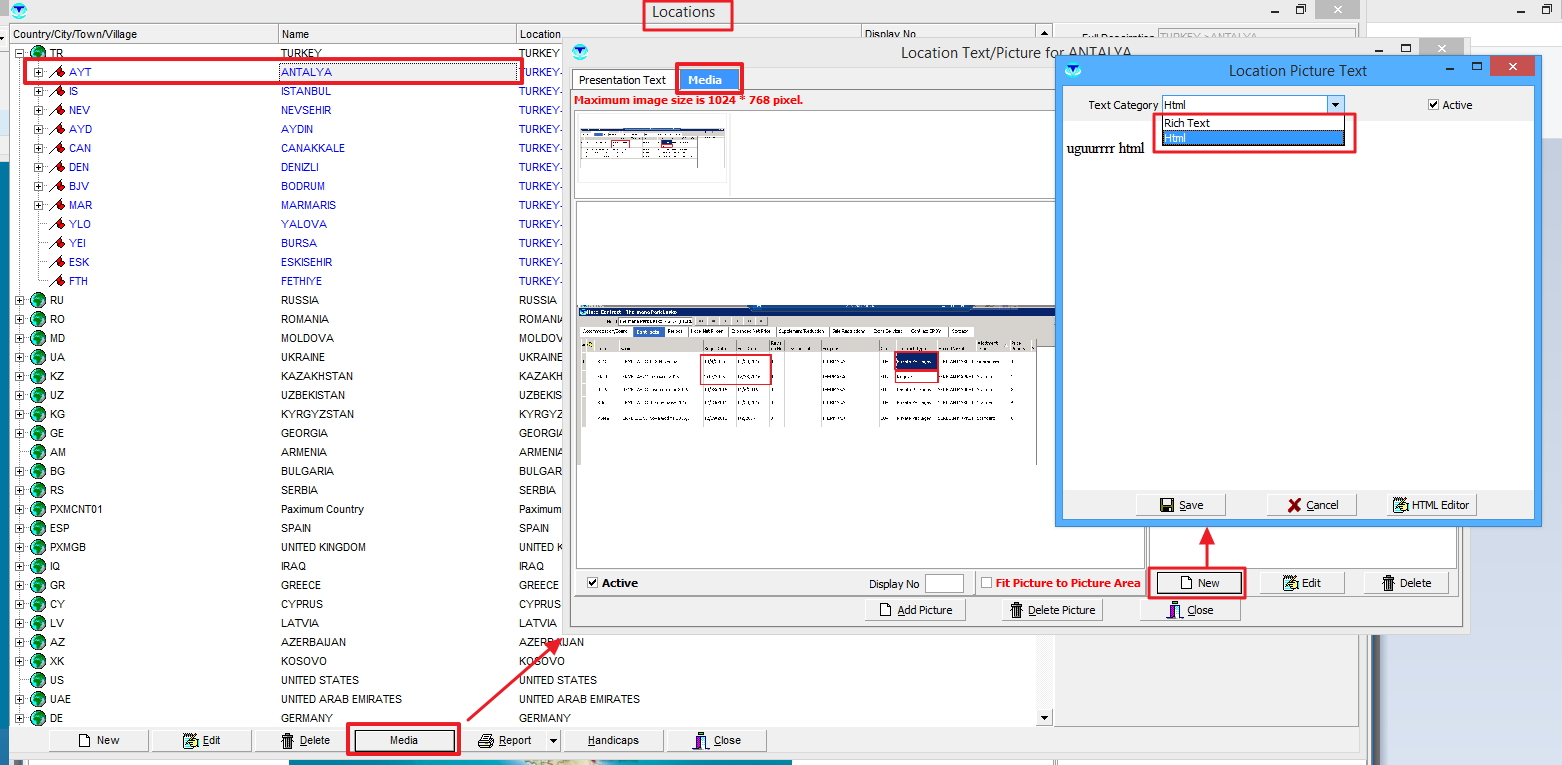The width and height of the screenshot is (1562, 765).
Task: Uncheck Active checkbox below the picture
Action: (593, 583)
